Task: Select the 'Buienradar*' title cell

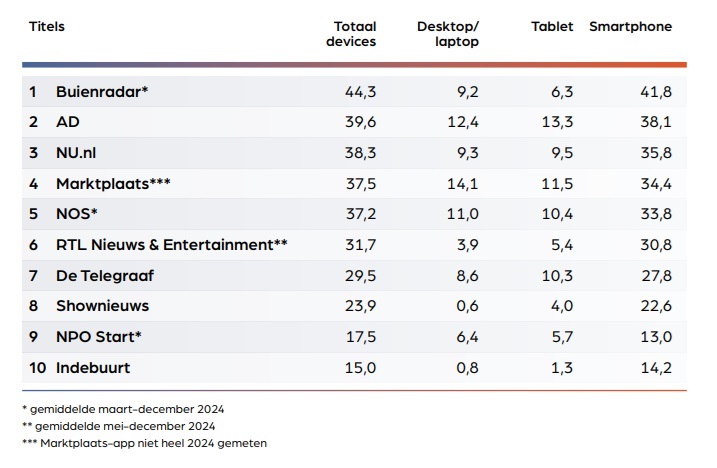Action: tap(102, 91)
